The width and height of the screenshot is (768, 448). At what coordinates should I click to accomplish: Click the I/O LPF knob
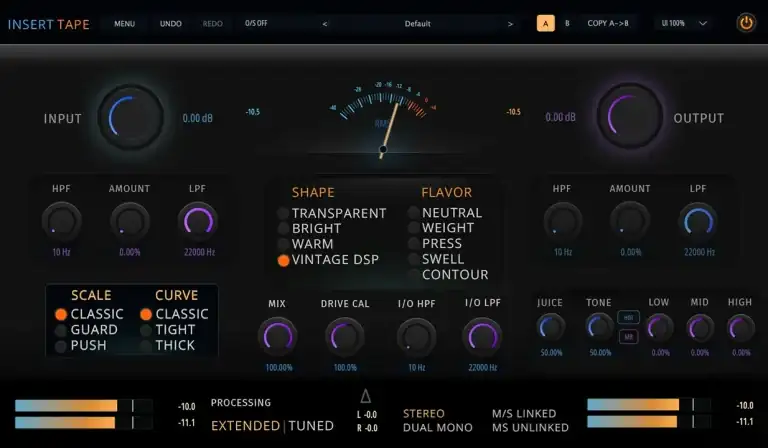point(482,337)
